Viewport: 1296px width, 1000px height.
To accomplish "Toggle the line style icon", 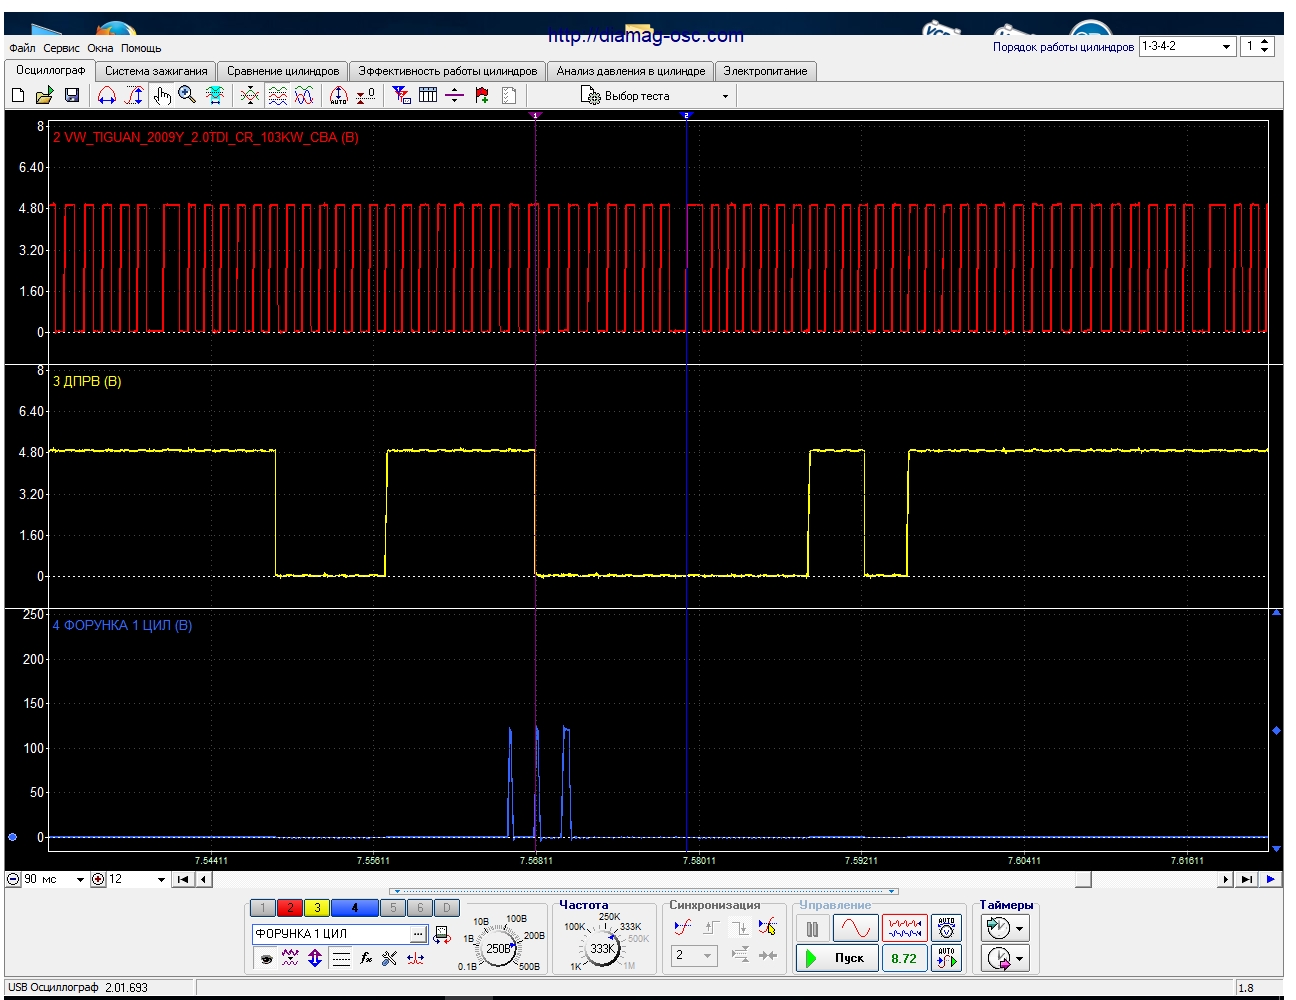I will pyautogui.click(x=341, y=958).
